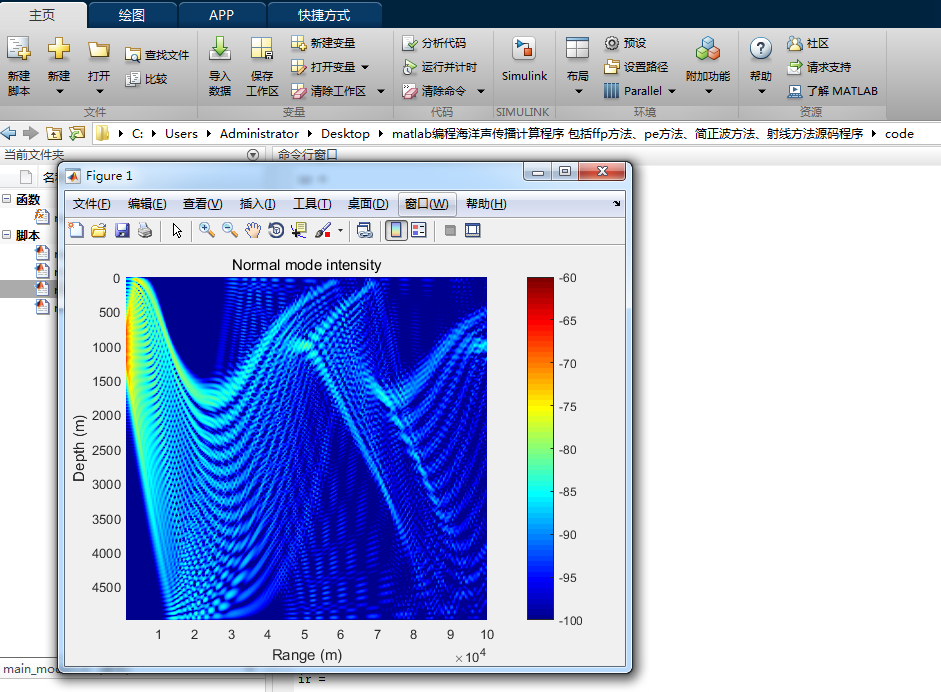Click 查找文件 button
The height and width of the screenshot is (692, 941).
coord(157,55)
